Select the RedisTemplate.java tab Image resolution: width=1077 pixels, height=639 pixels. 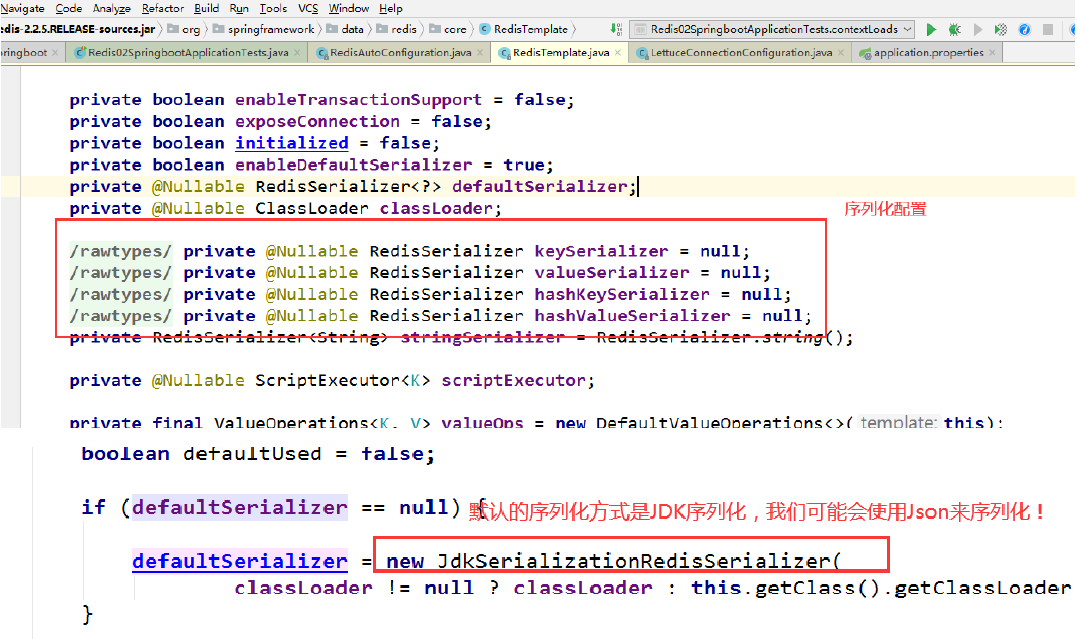click(560, 53)
